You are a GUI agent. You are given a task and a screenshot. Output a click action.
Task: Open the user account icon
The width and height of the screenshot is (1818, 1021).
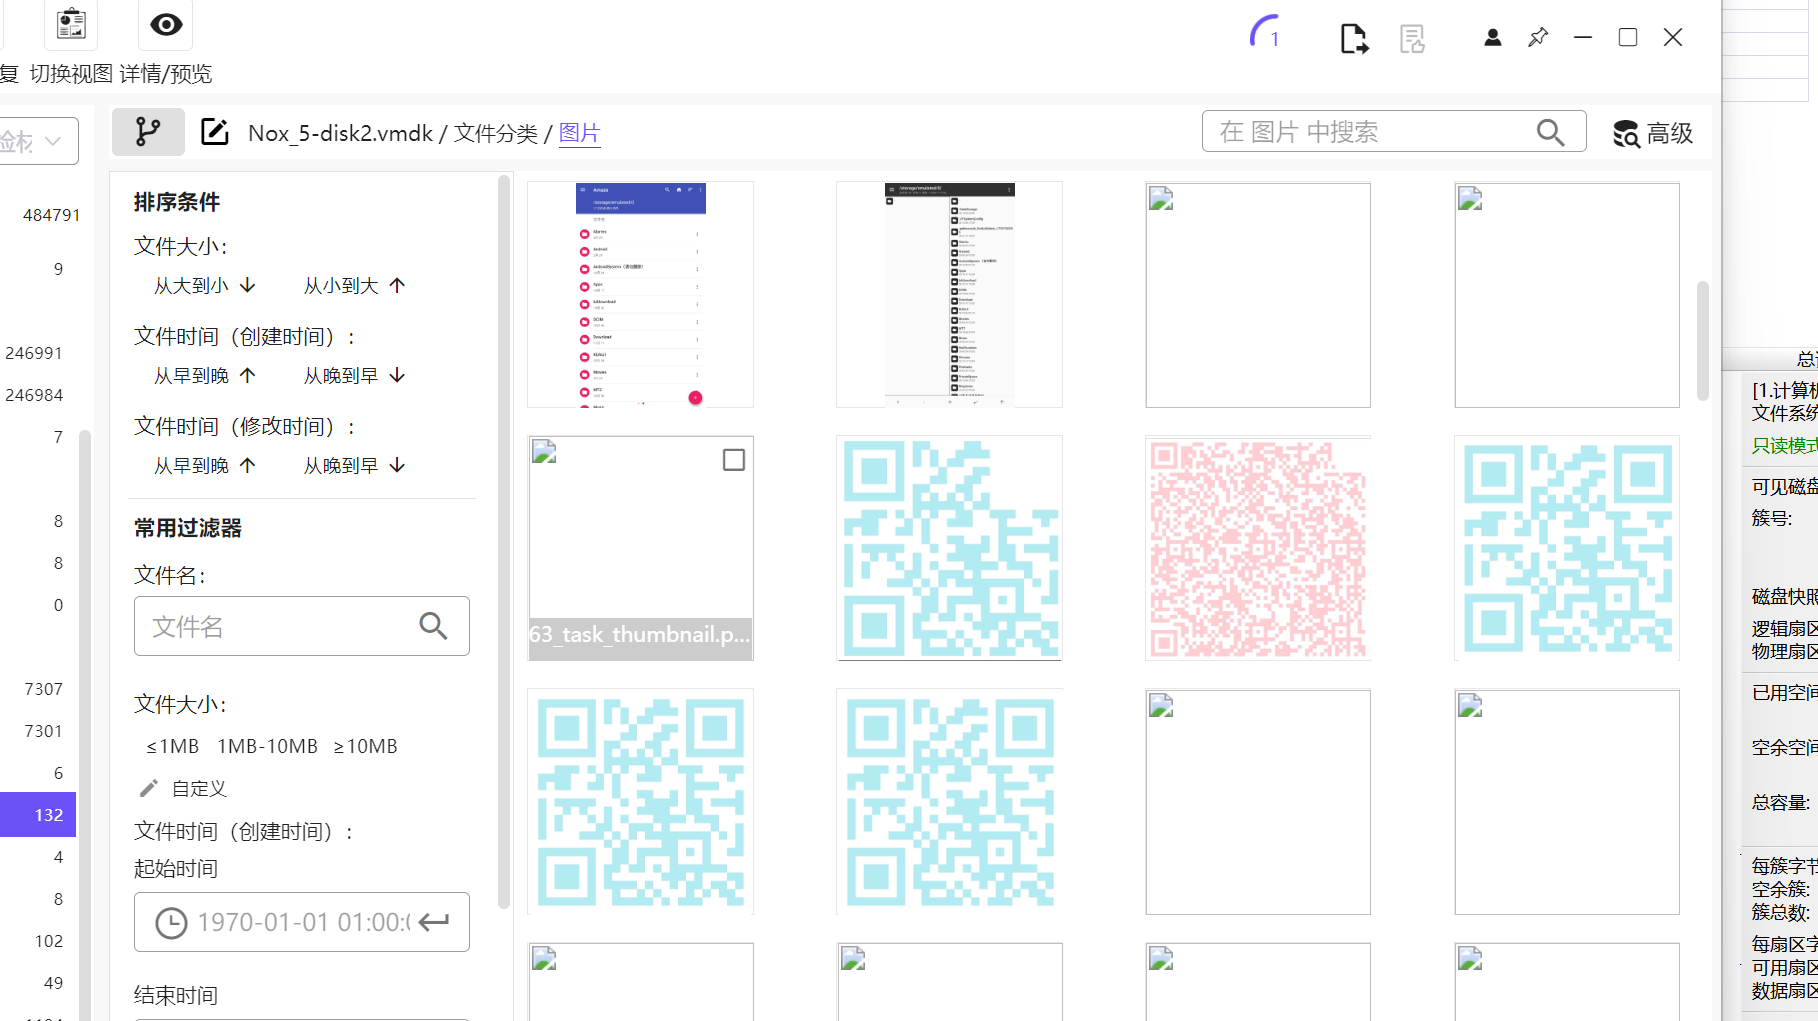(x=1492, y=38)
